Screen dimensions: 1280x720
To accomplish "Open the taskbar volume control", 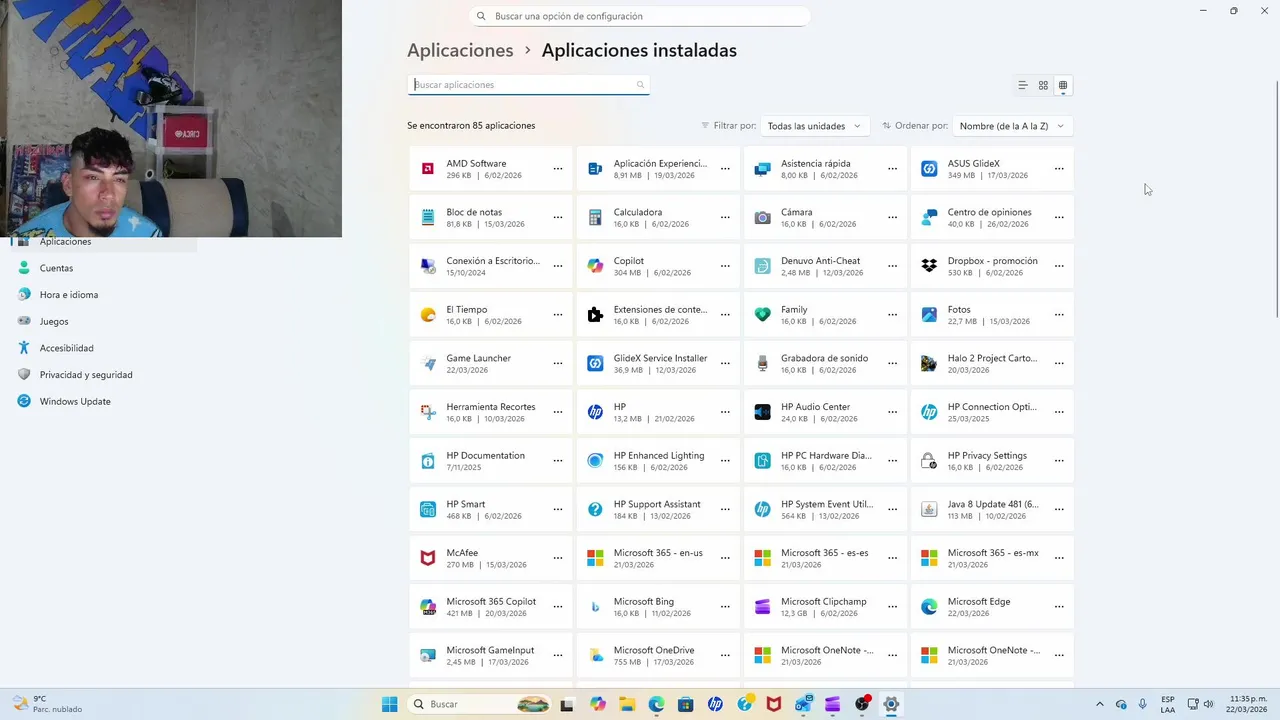I will pos(1211,704).
